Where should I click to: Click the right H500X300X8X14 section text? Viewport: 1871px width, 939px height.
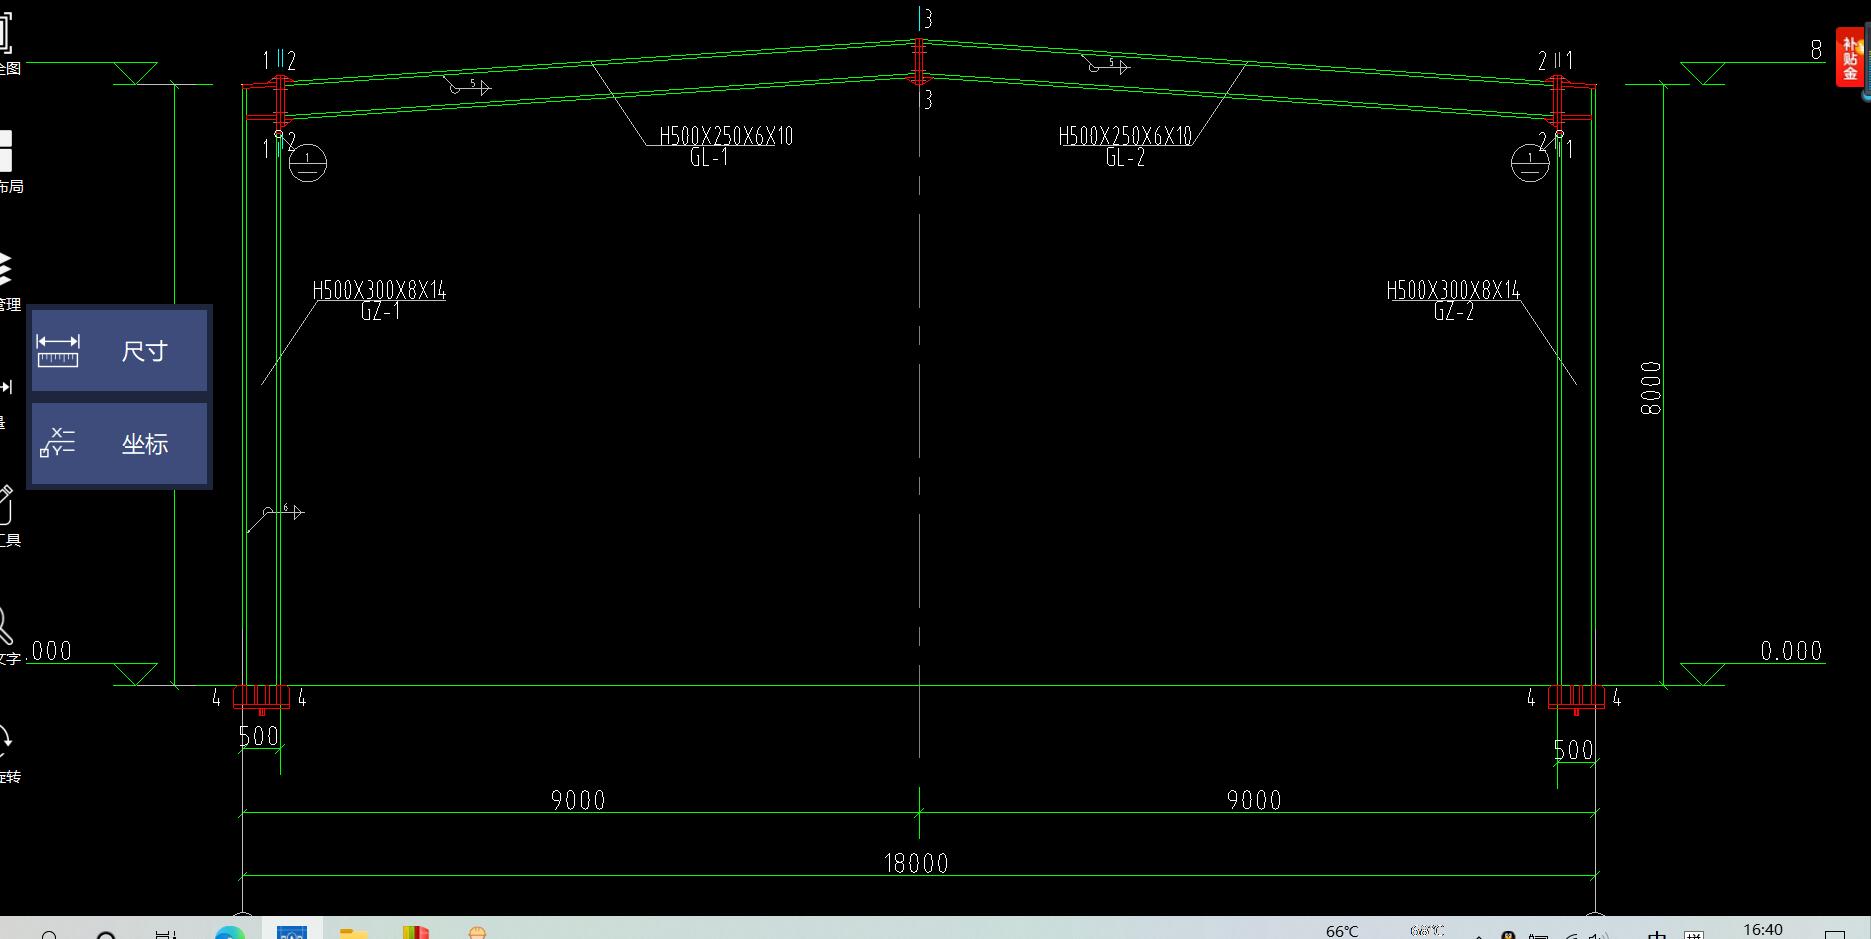(1453, 291)
